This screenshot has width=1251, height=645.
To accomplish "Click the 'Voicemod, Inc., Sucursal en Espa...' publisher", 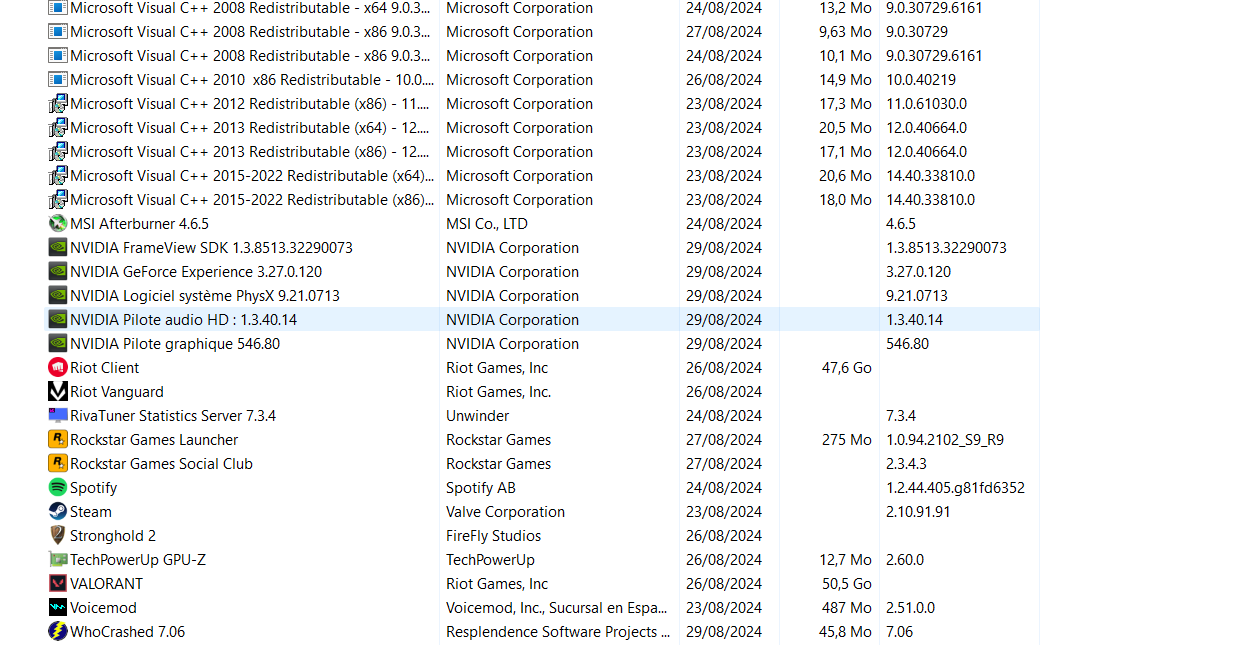I will 557,608.
